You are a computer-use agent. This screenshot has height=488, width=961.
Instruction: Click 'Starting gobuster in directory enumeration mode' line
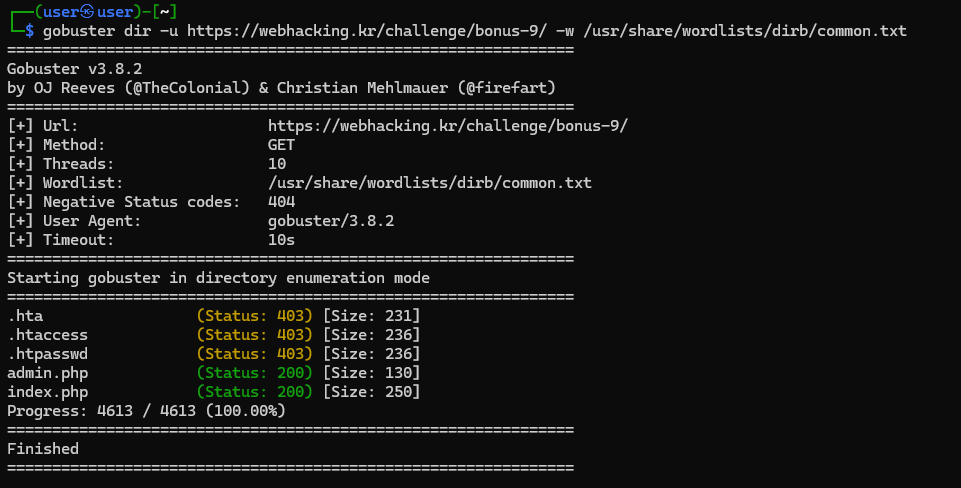pos(218,278)
